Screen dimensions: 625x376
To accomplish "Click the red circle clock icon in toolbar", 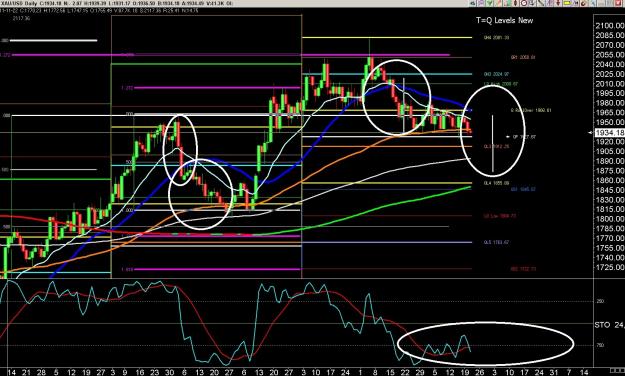I will coord(524,3).
